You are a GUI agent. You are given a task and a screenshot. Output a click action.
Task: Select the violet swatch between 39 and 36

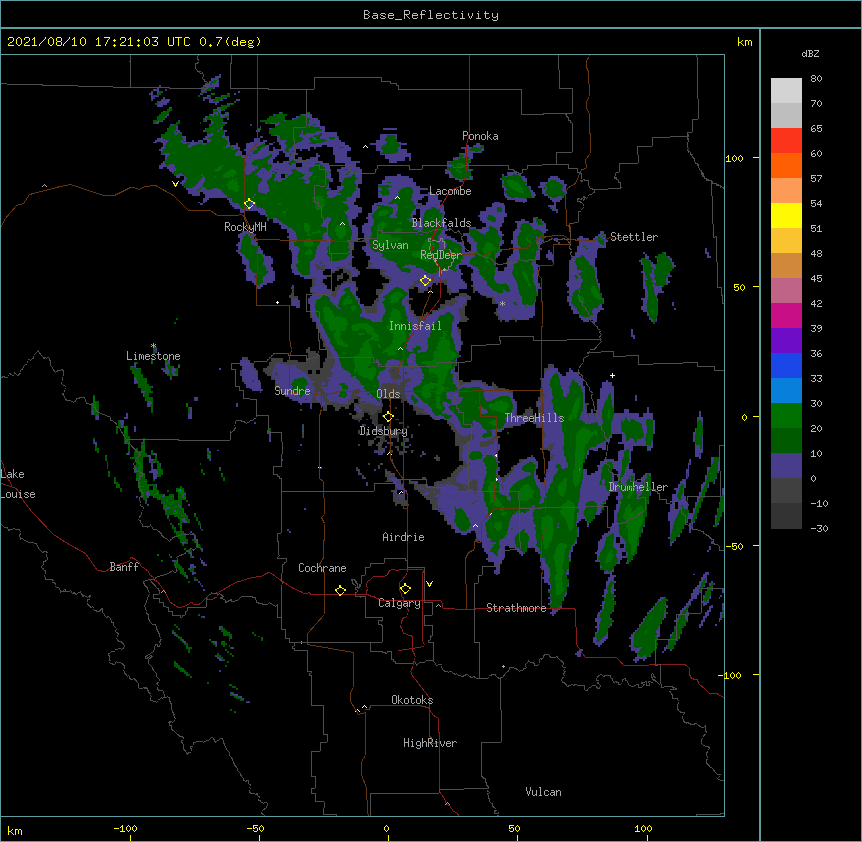coord(786,341)
